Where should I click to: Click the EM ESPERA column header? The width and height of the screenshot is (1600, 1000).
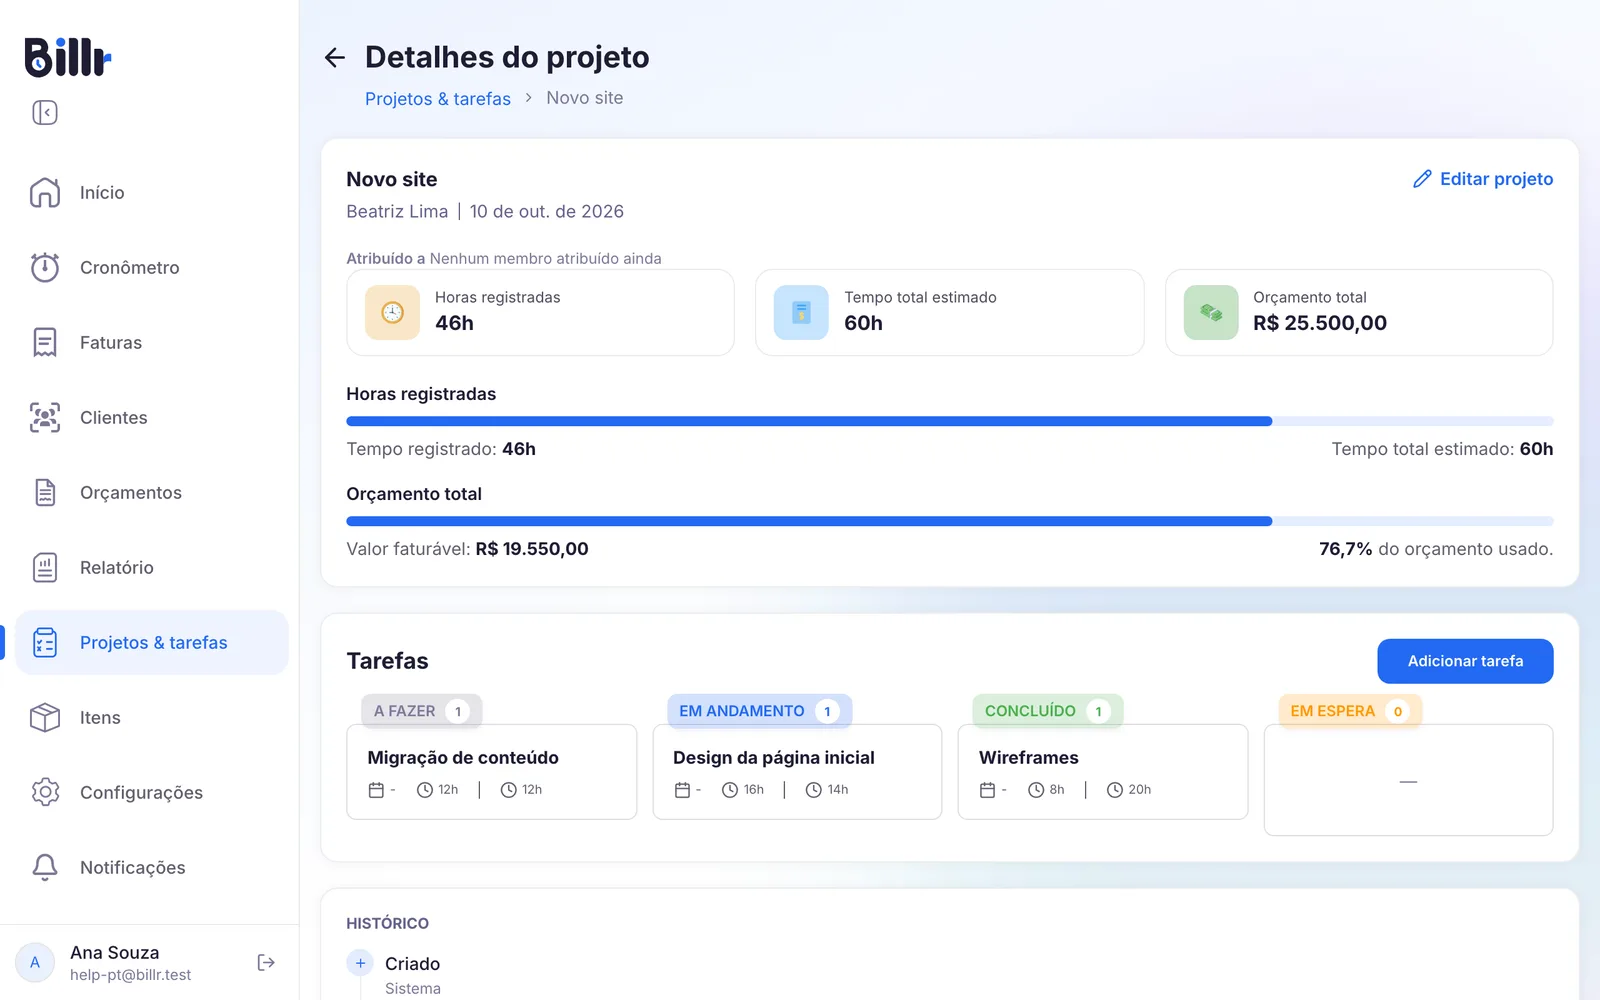(x=1350, y=711)
